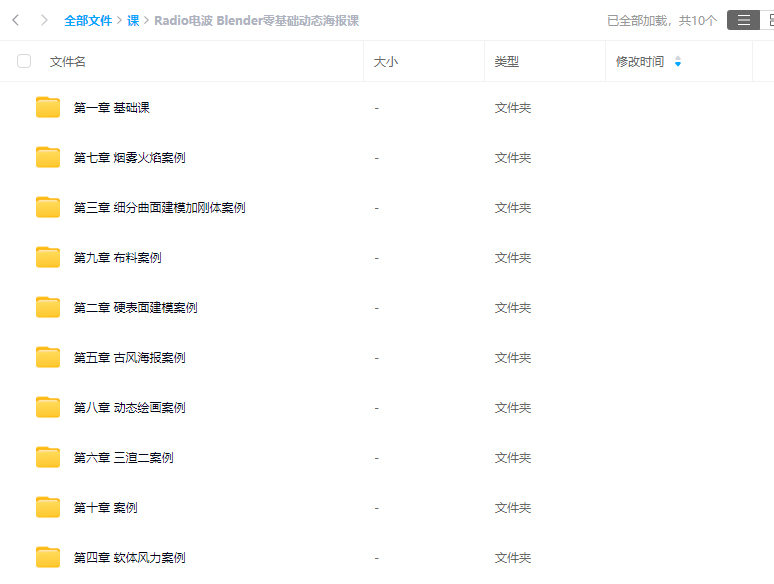
Task: Open the 第八章 动态绘画案例 folder
Action: pyautogui.click(x=129, y=408)
